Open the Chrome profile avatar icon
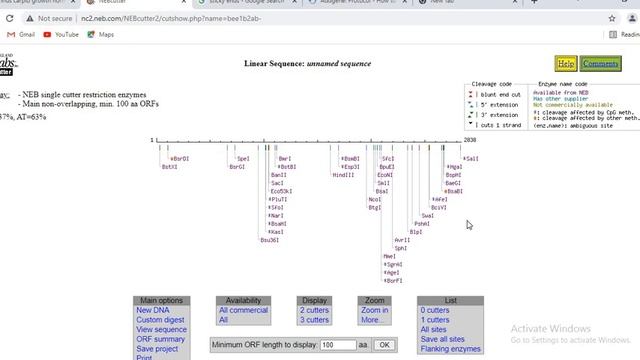Screen dimensions: 640x360 [x=631, y=18]
